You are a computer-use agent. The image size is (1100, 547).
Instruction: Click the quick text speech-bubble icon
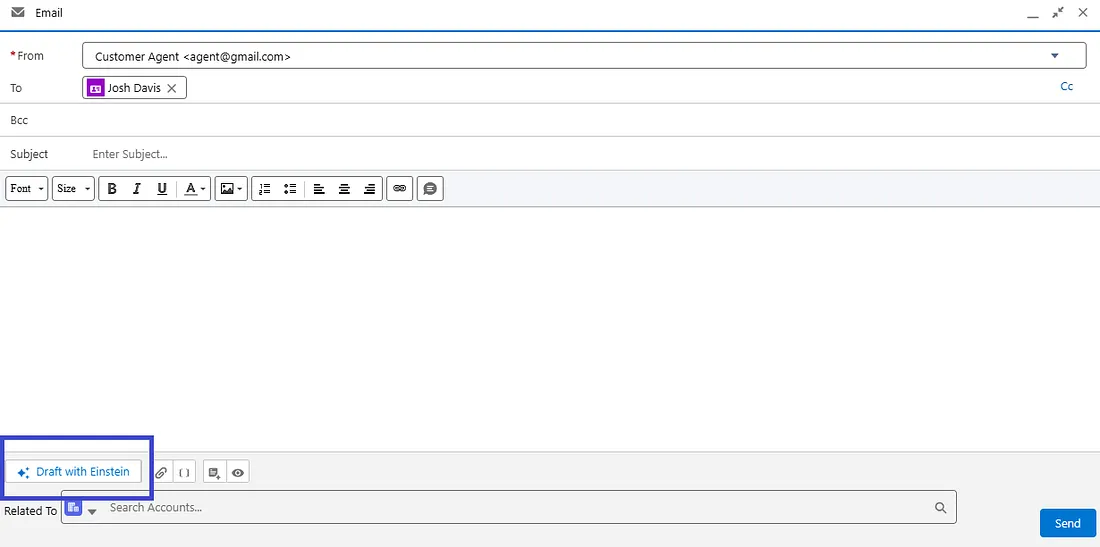point(430,189)
